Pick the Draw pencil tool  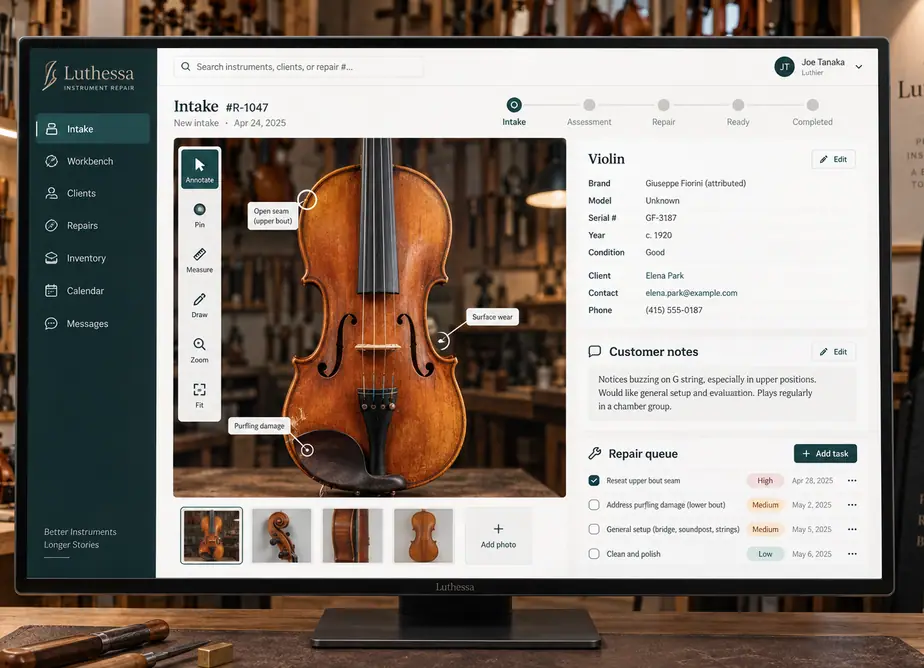pyautogui.click(x=200, y=305)
